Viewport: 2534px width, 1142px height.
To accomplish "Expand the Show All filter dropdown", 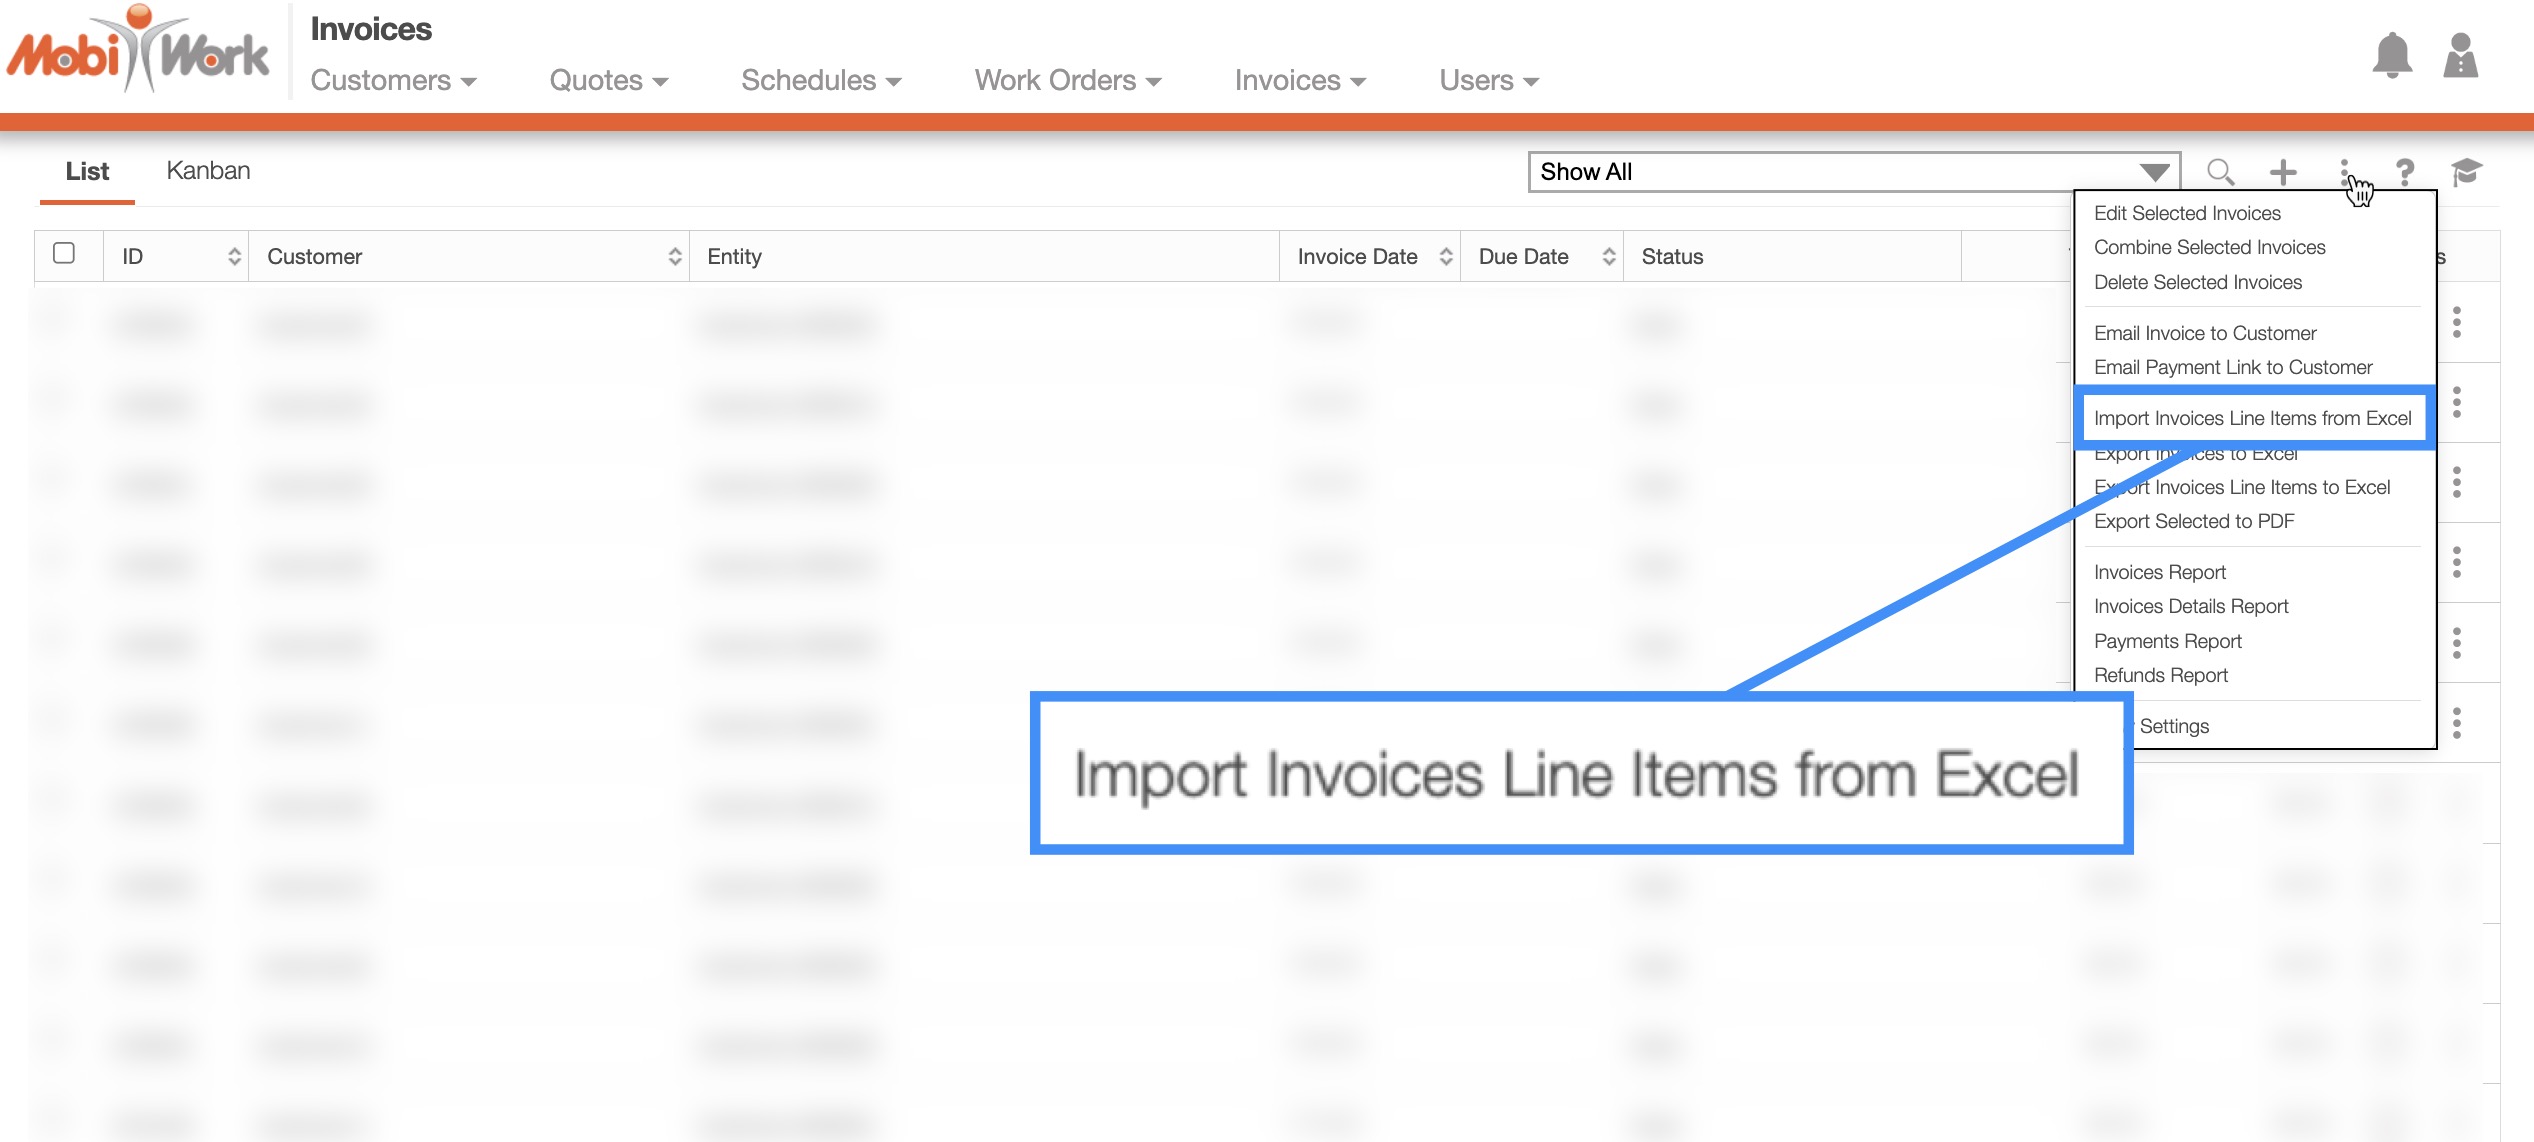I will (x=2154, y=172).
